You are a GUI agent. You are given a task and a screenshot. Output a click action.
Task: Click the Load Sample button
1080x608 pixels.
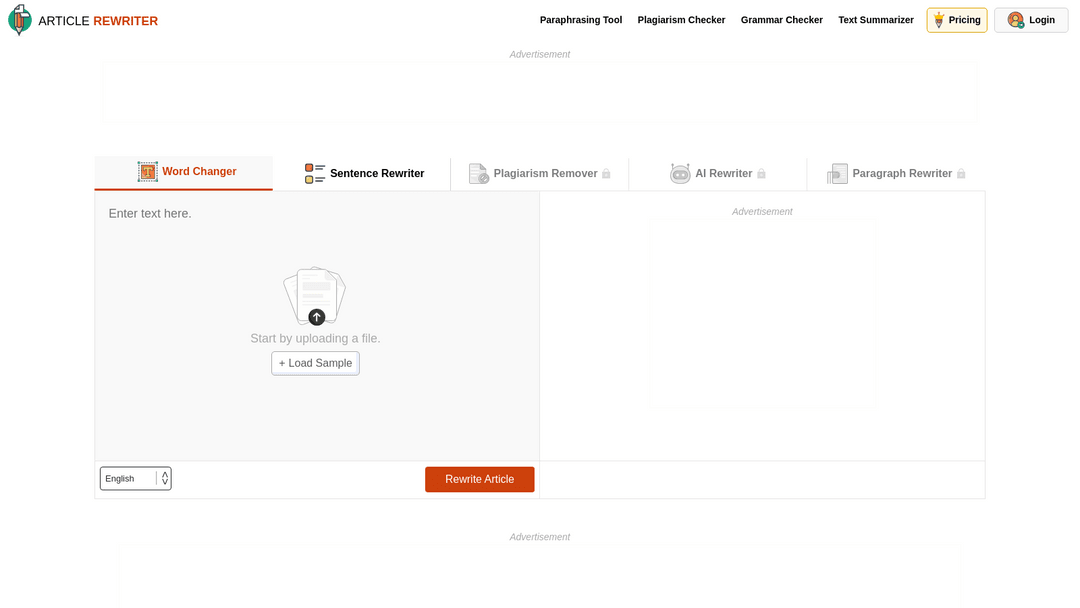(x=315, y=363)
